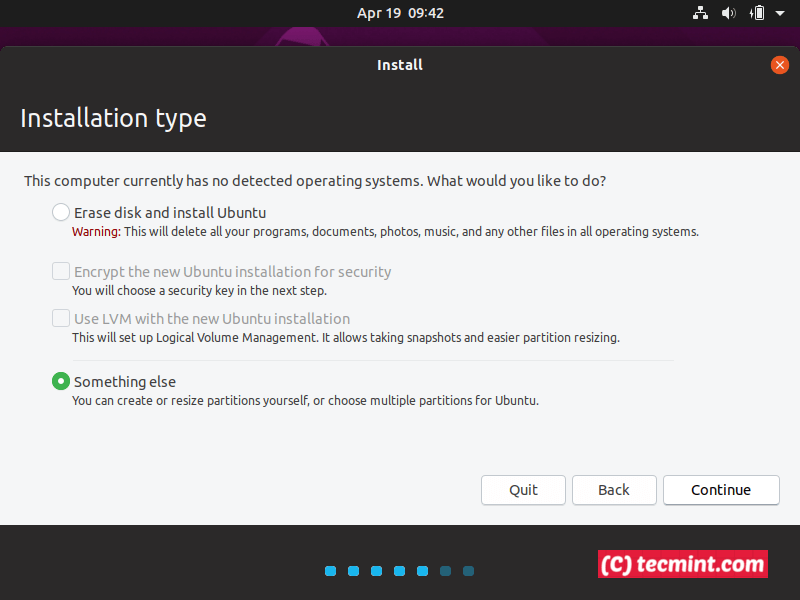Open the system menu dropdown arrow
Screen dimensions: 800x600
[x=779, y=13]
